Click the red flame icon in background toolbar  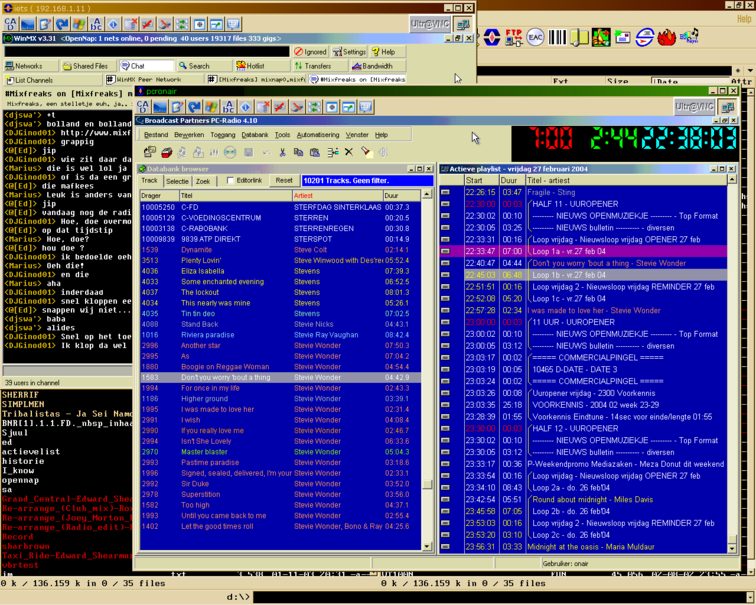tap(666, 37)
